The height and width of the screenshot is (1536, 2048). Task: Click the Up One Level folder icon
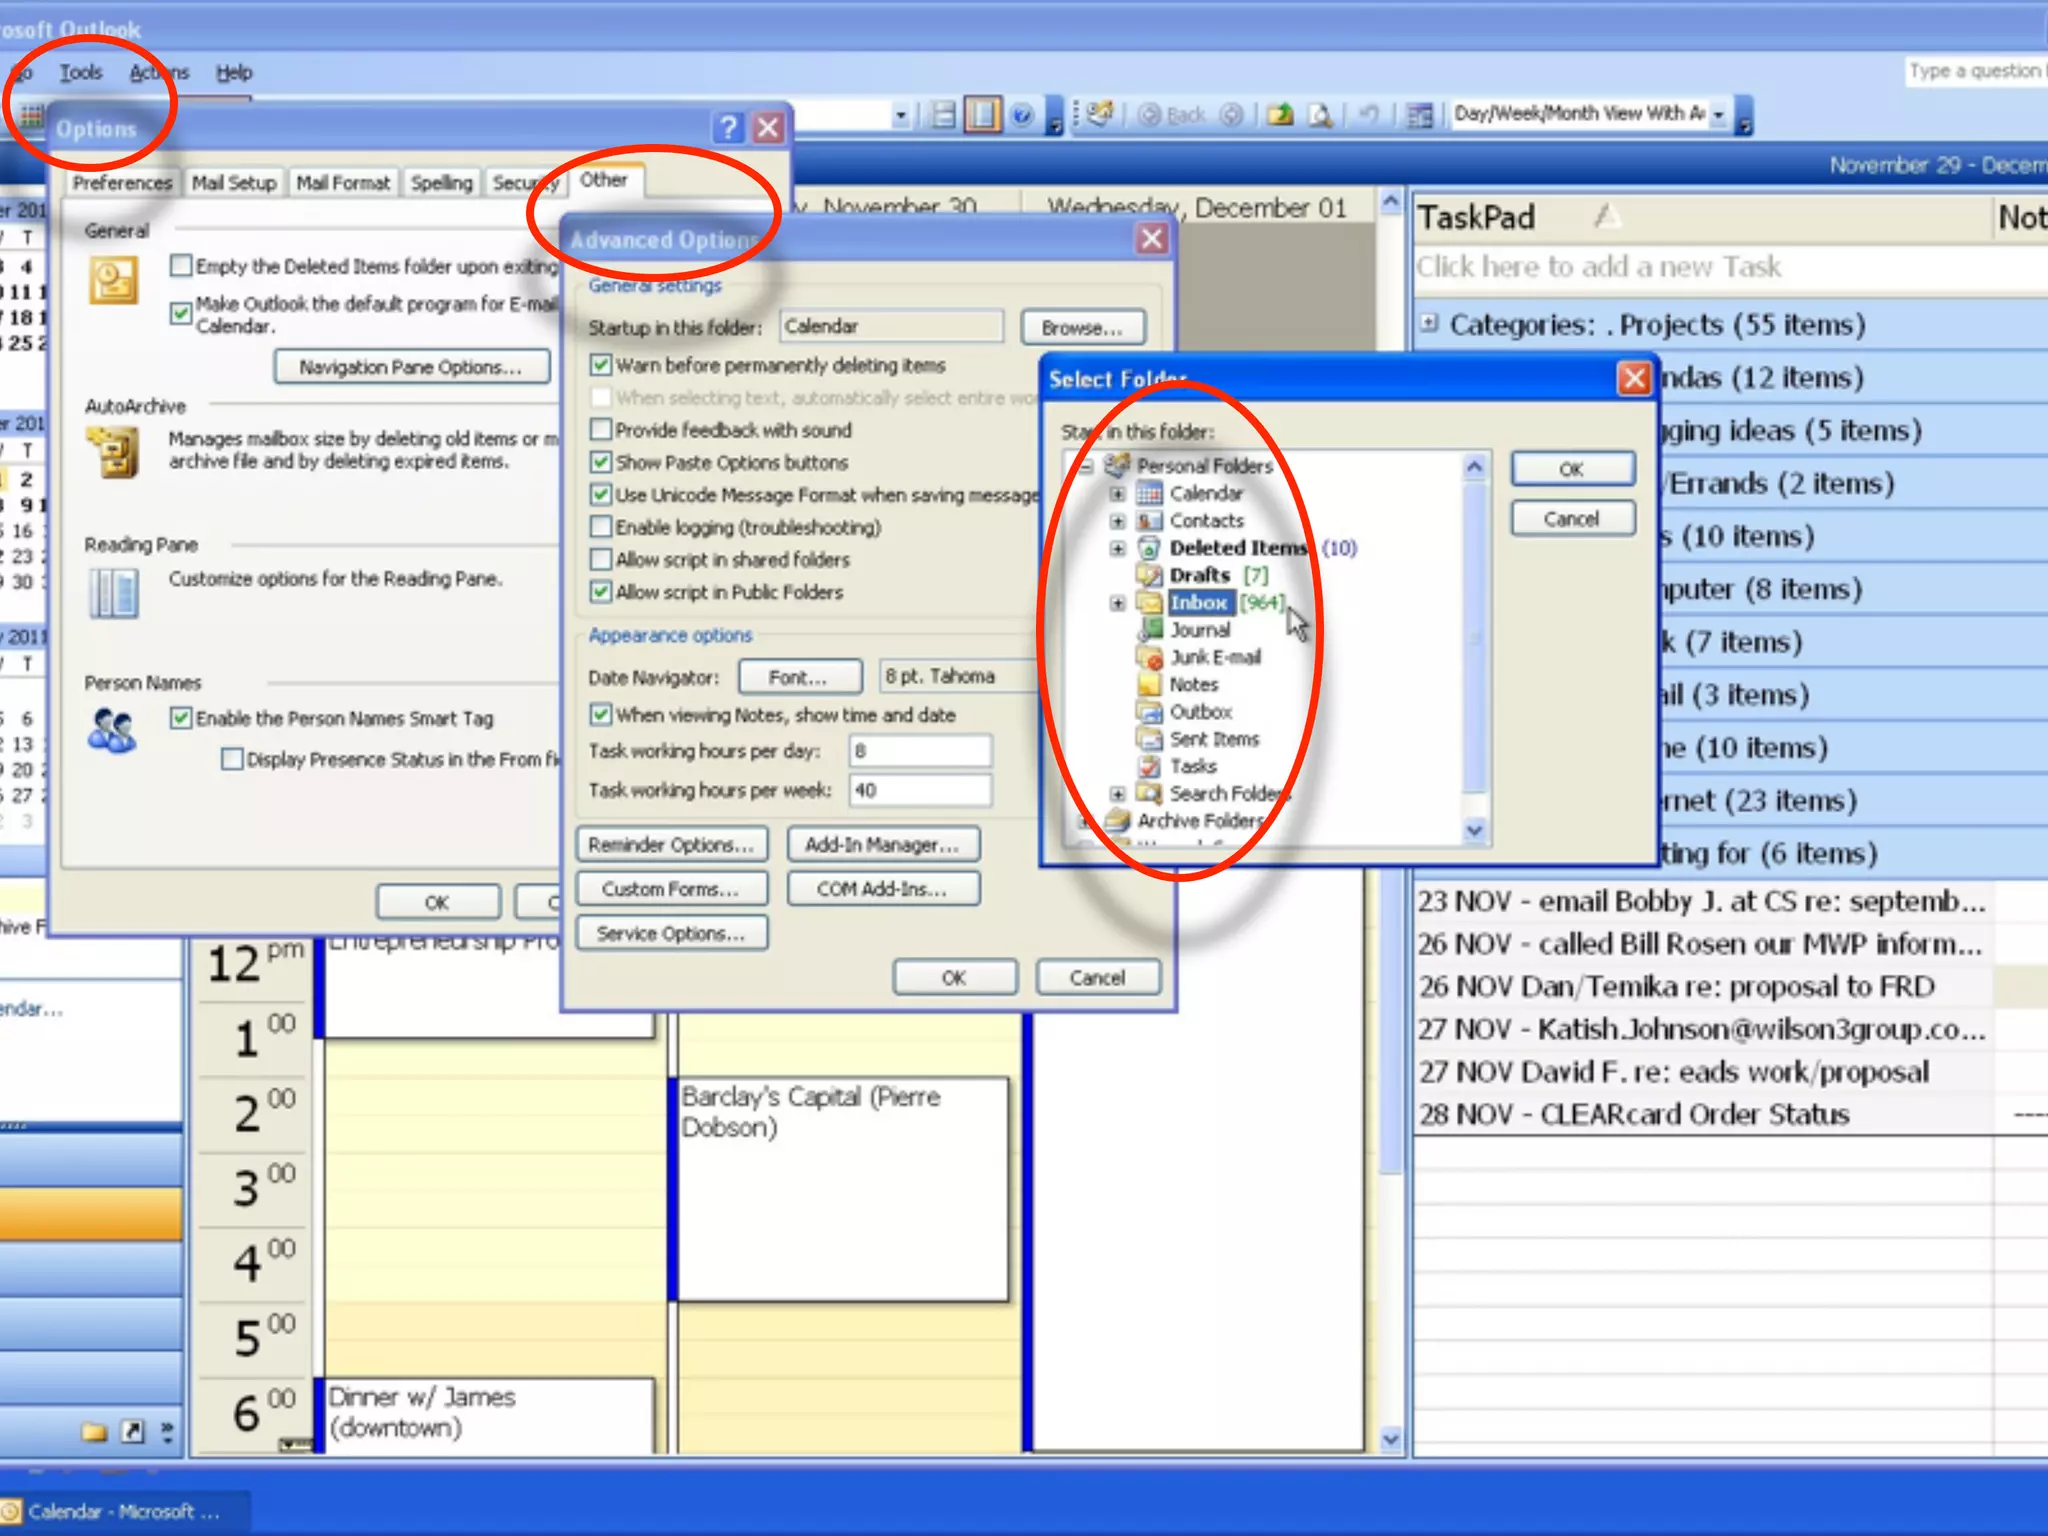[1280, 115]
